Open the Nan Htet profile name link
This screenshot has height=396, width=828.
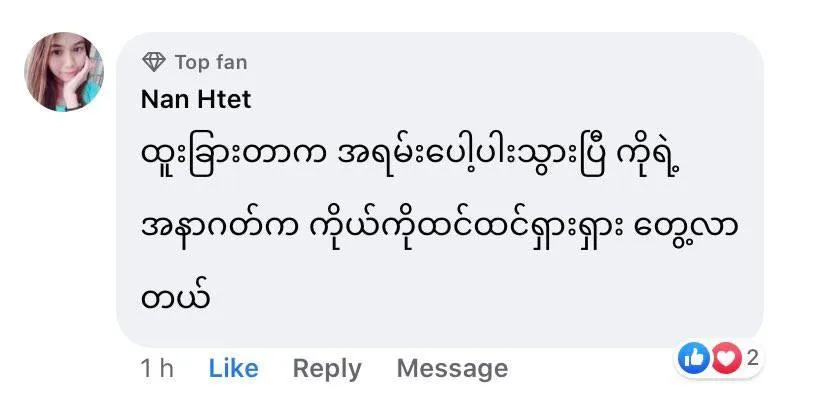pyautogui.click(x=196, y=99)
